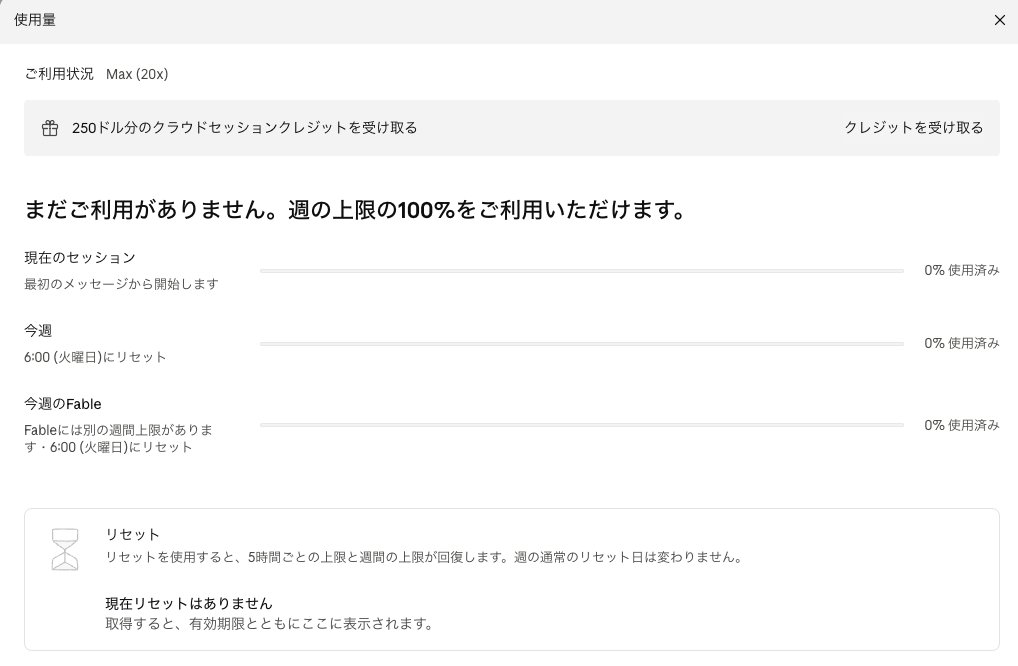Click the Max (20x) plan label
The image size is (1018, 666).
pos(137,74)
